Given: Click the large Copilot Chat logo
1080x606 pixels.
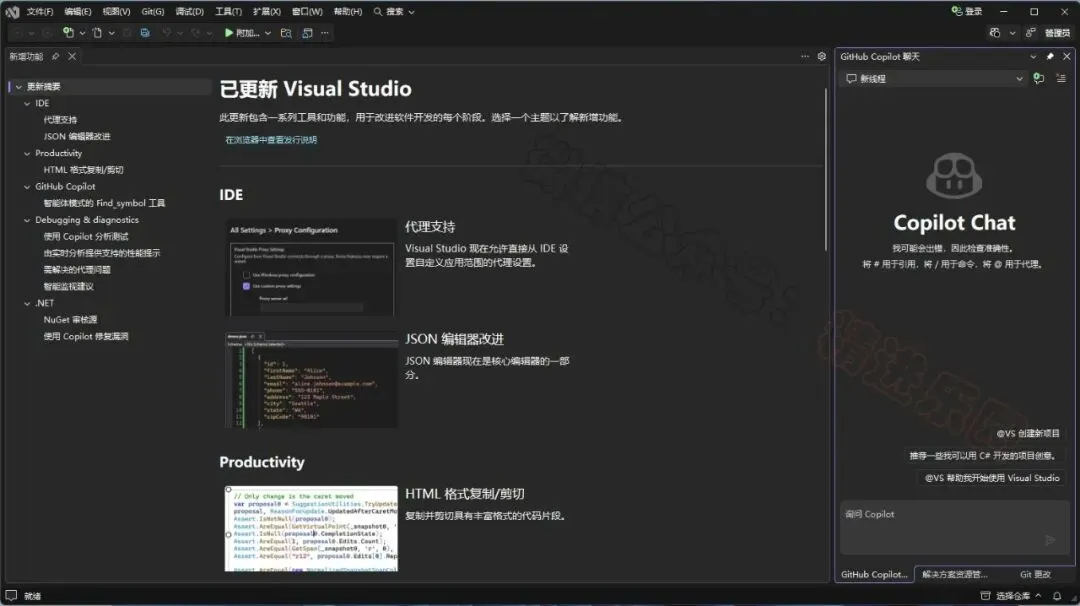Looking at the screenshot, I should click(x=954, y=175).
